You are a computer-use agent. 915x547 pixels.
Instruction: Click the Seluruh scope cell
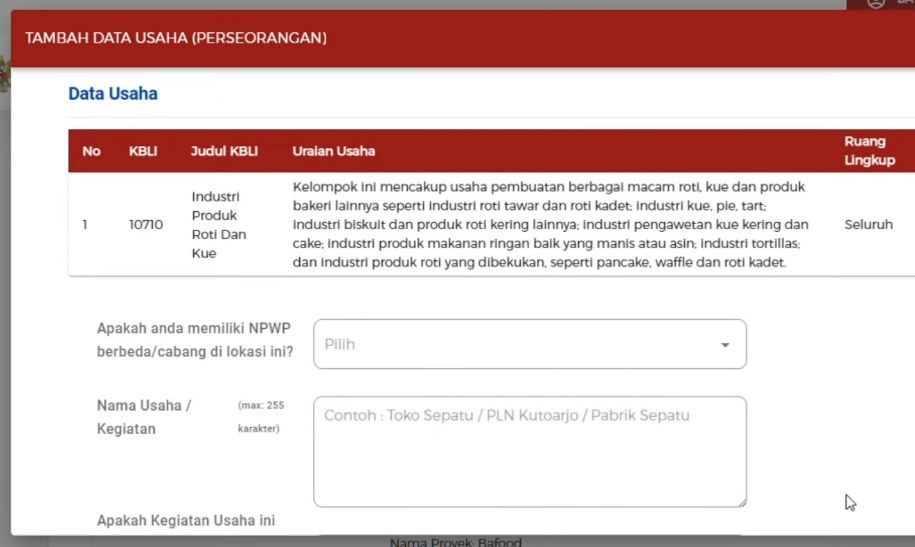coord(868,225)
